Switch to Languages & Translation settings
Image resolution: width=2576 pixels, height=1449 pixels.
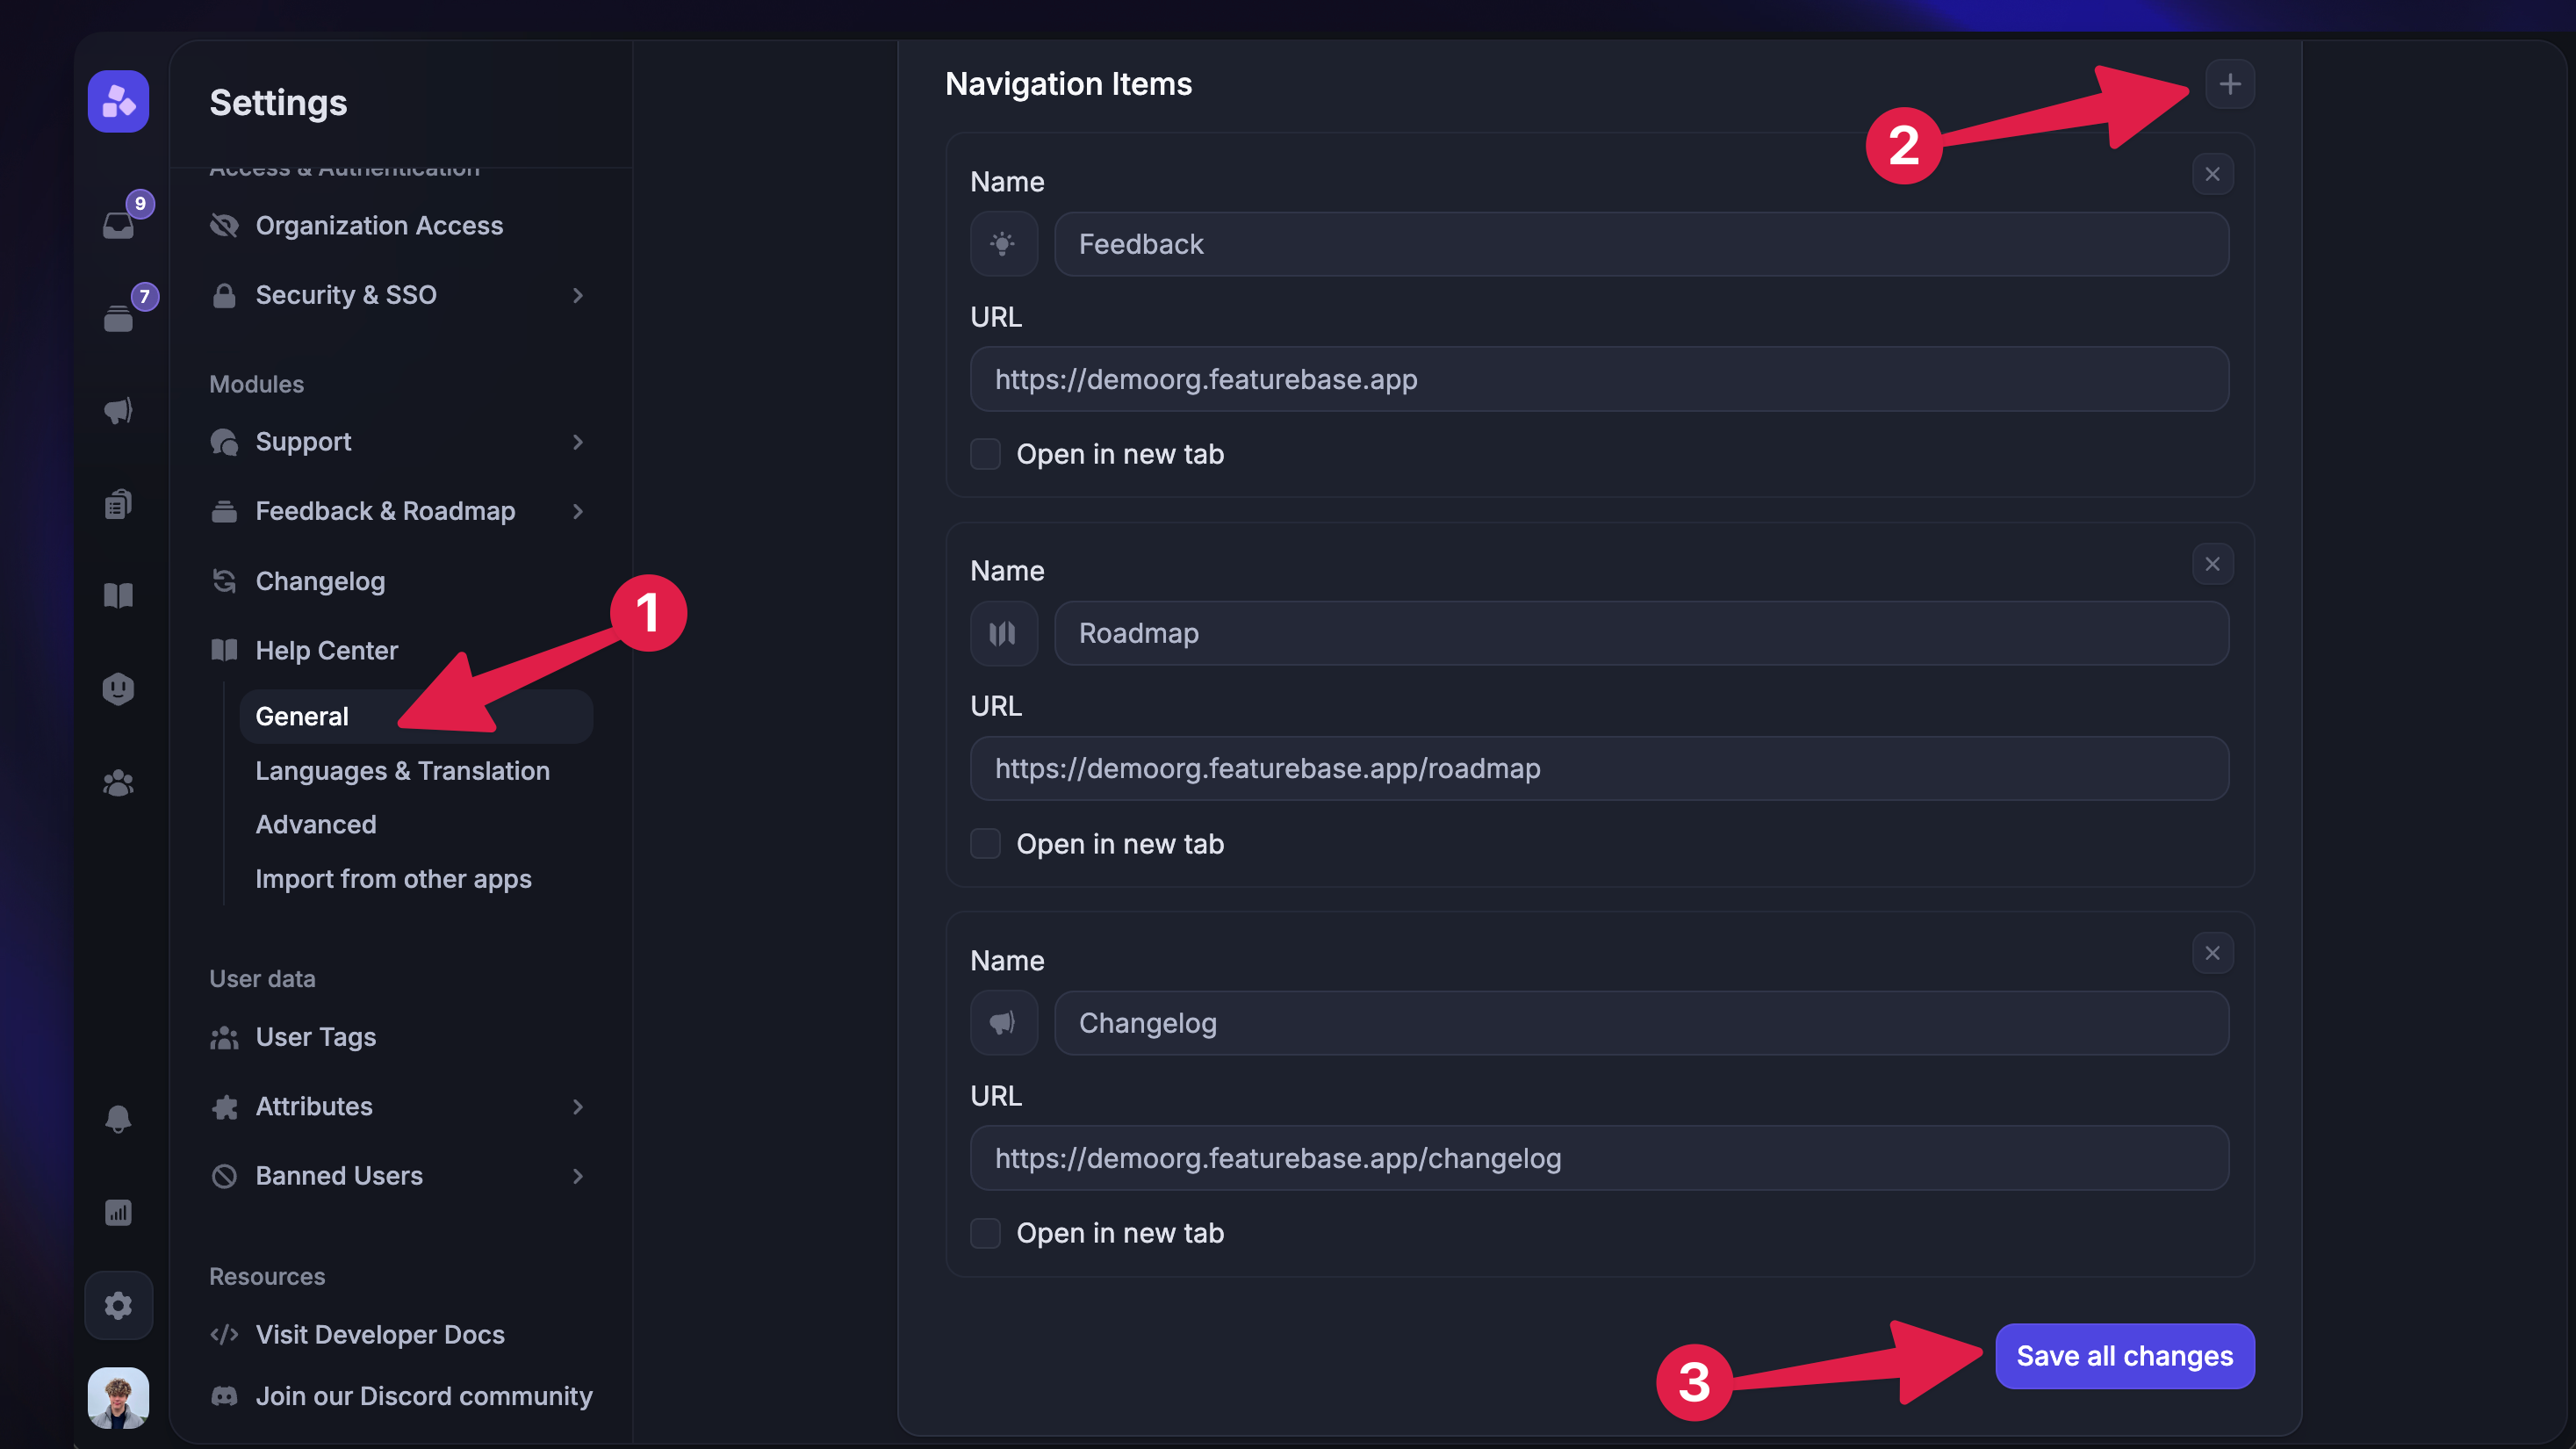pos(402,770)
